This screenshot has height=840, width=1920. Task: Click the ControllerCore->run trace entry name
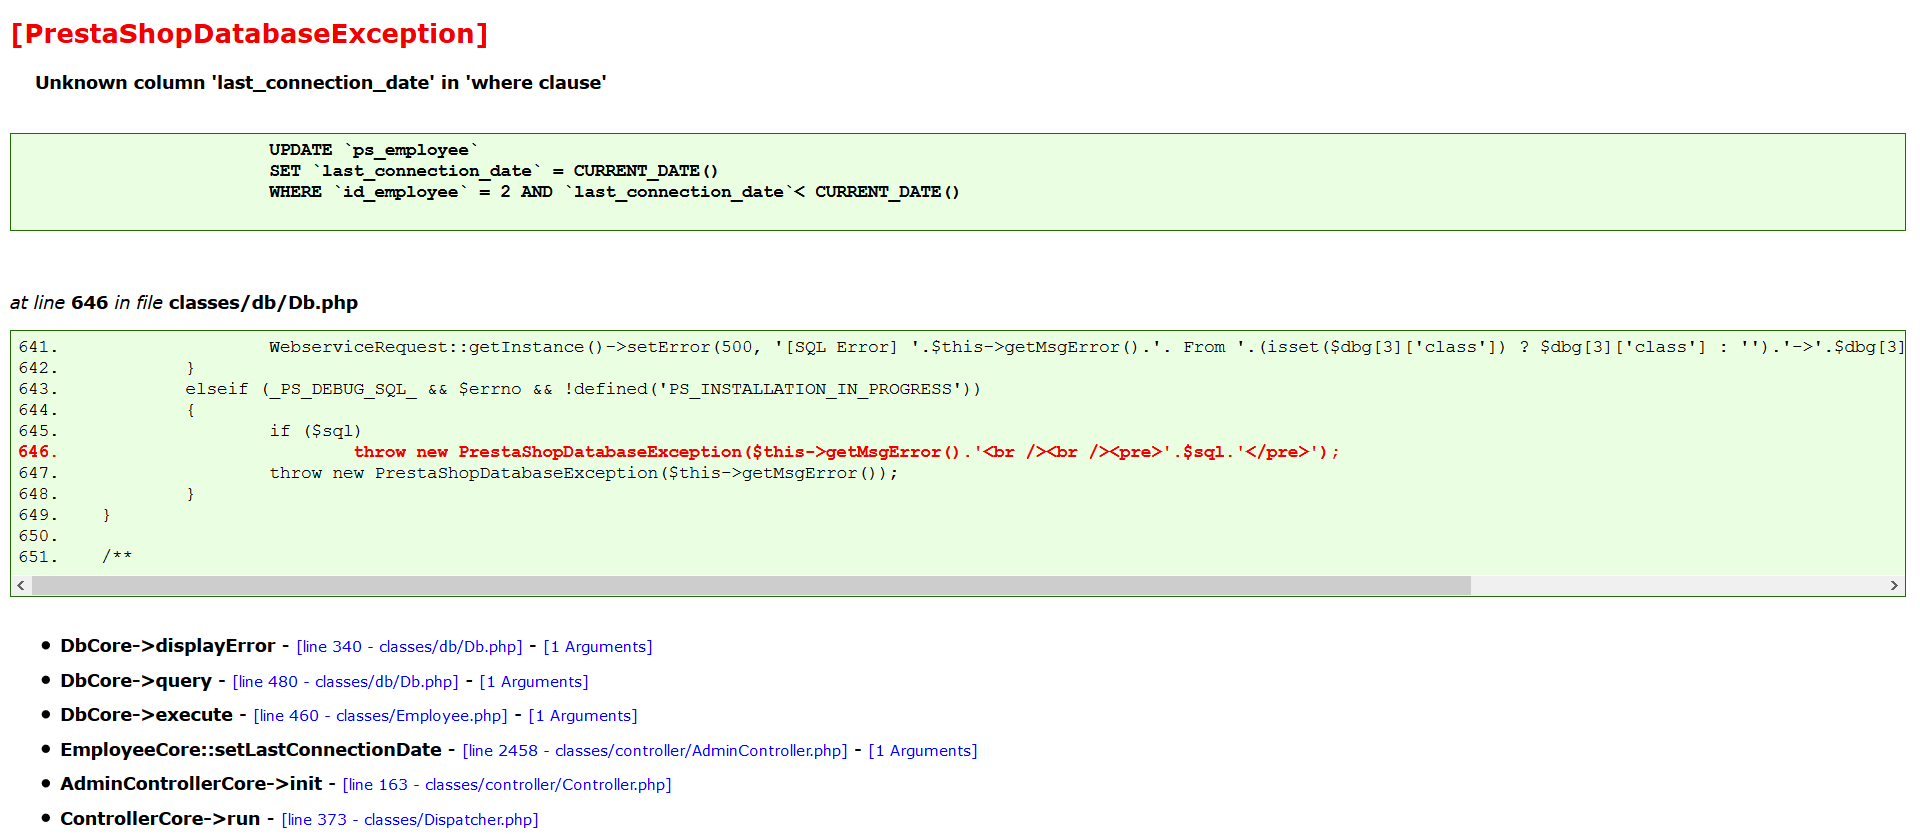point(160,819)
